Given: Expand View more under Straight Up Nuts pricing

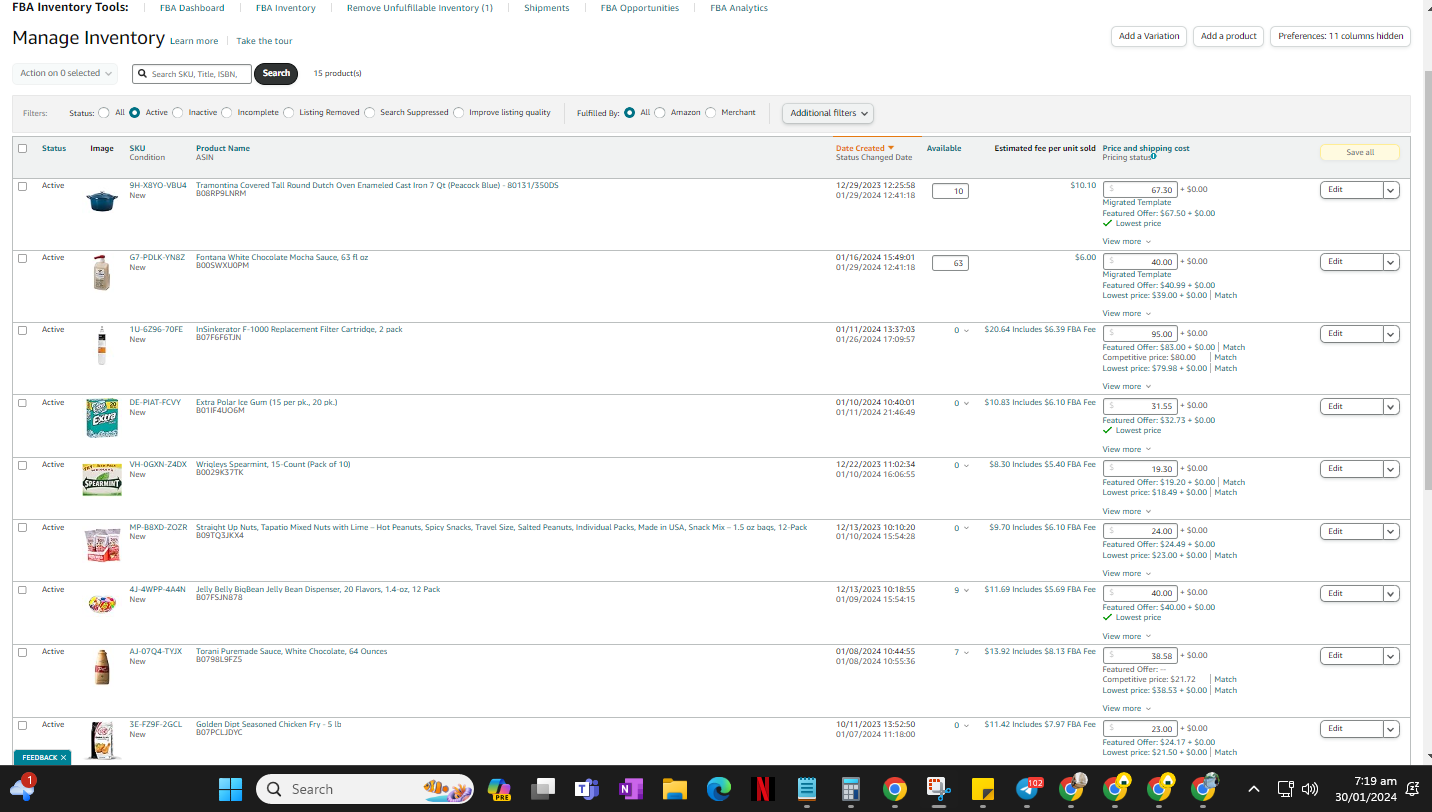Looking at the screenshot, I should click(1126, 573).
